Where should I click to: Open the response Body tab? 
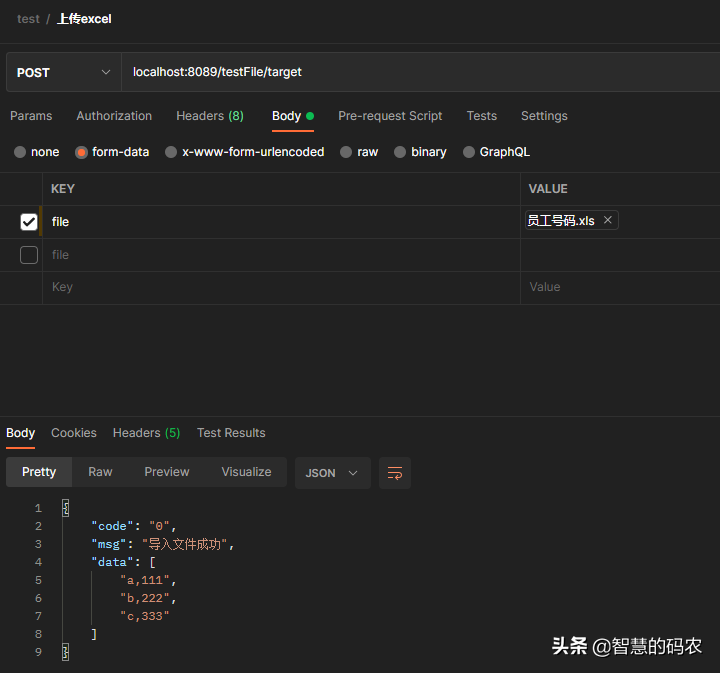point(20,432)
